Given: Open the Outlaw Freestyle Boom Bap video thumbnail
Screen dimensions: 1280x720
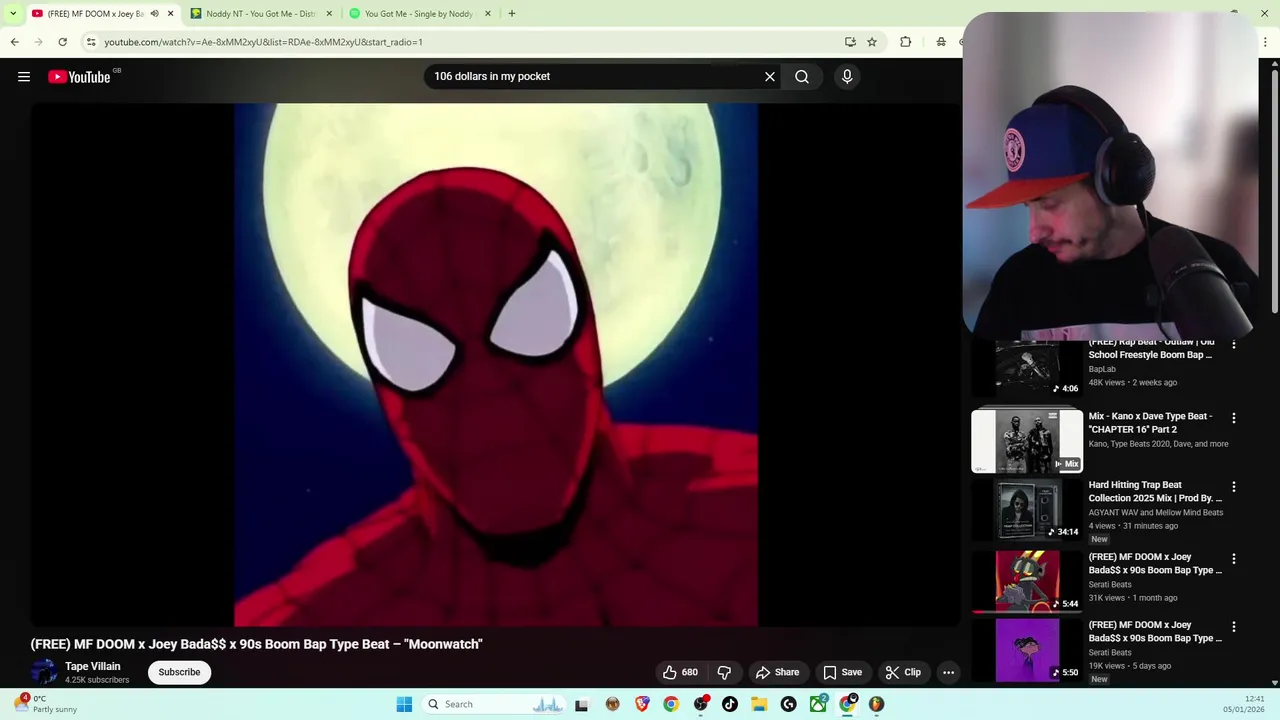Looking at the screenshot, I should [1027, 368].
